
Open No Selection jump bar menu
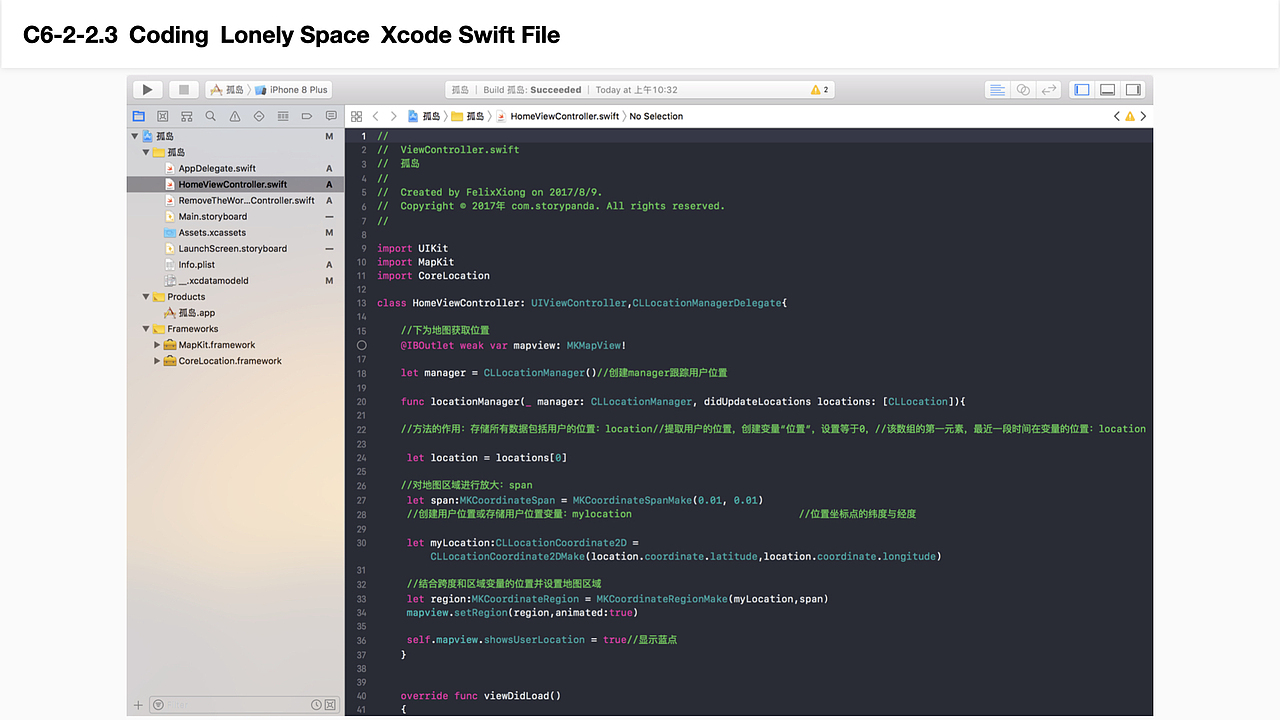coord(656,116)
